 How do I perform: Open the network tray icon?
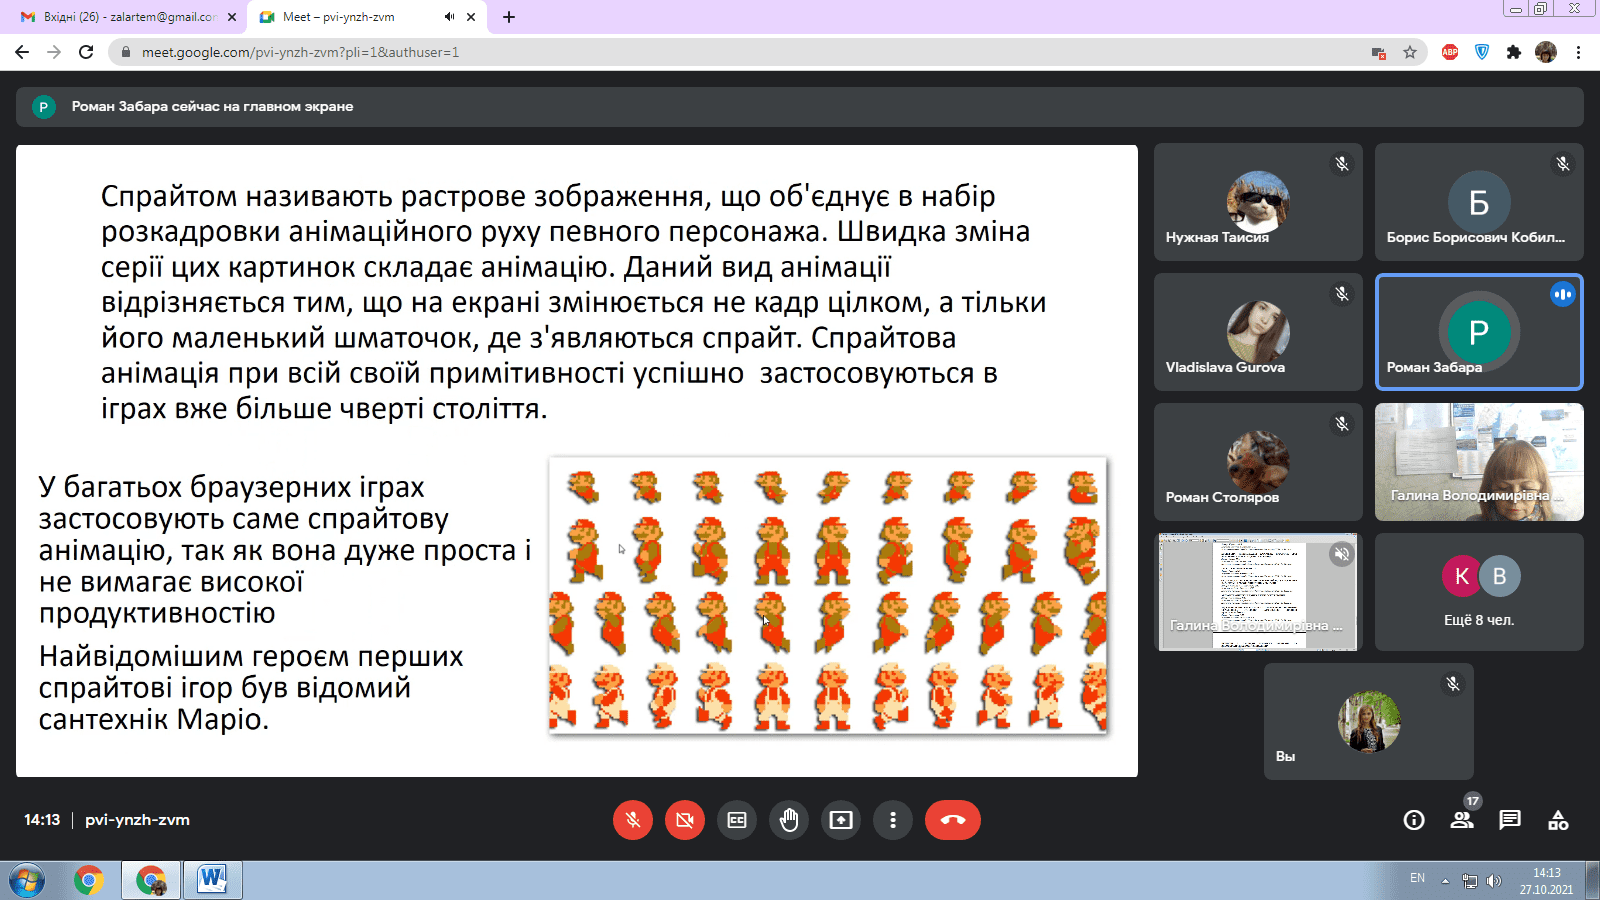[x=1470, y=881]
